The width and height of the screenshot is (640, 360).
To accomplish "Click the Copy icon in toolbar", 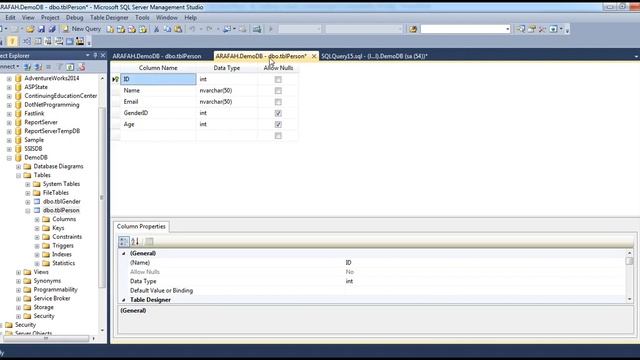I will 167,29.
